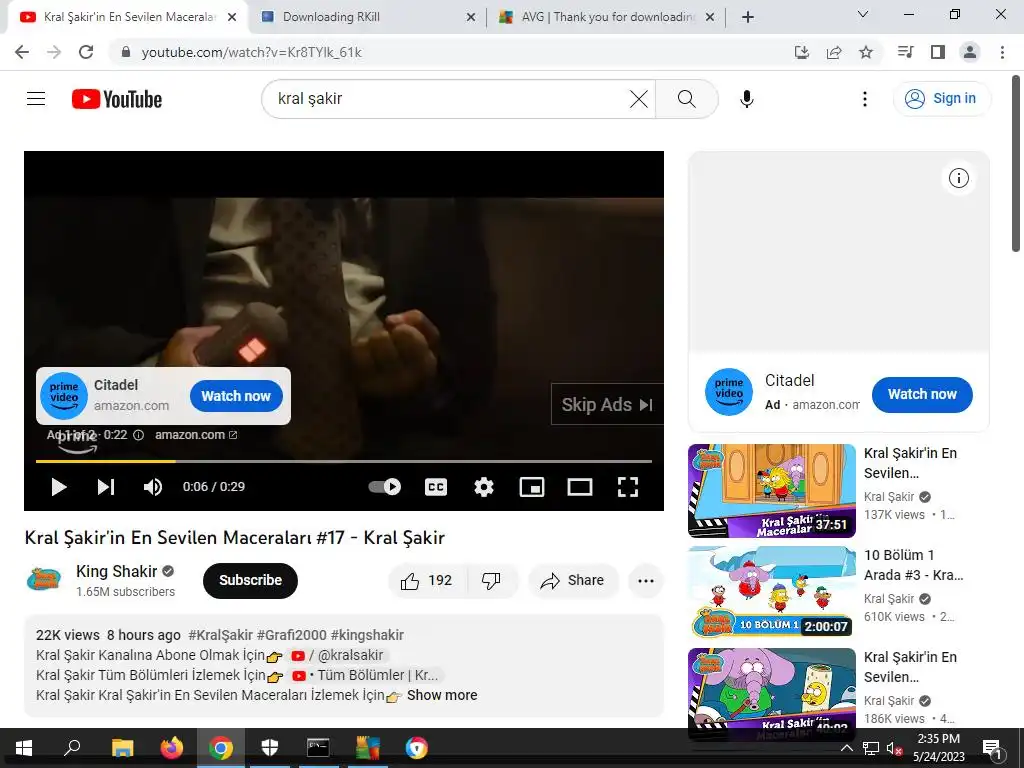This screenshot has width=1024, height=768.
Task: Enter full screen mode
Action: (628, 487)
